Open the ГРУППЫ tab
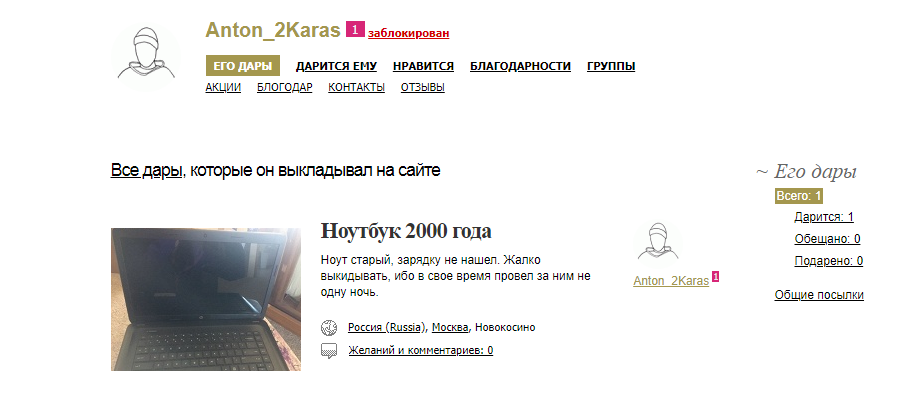The image size is (924, 419). 611,67
